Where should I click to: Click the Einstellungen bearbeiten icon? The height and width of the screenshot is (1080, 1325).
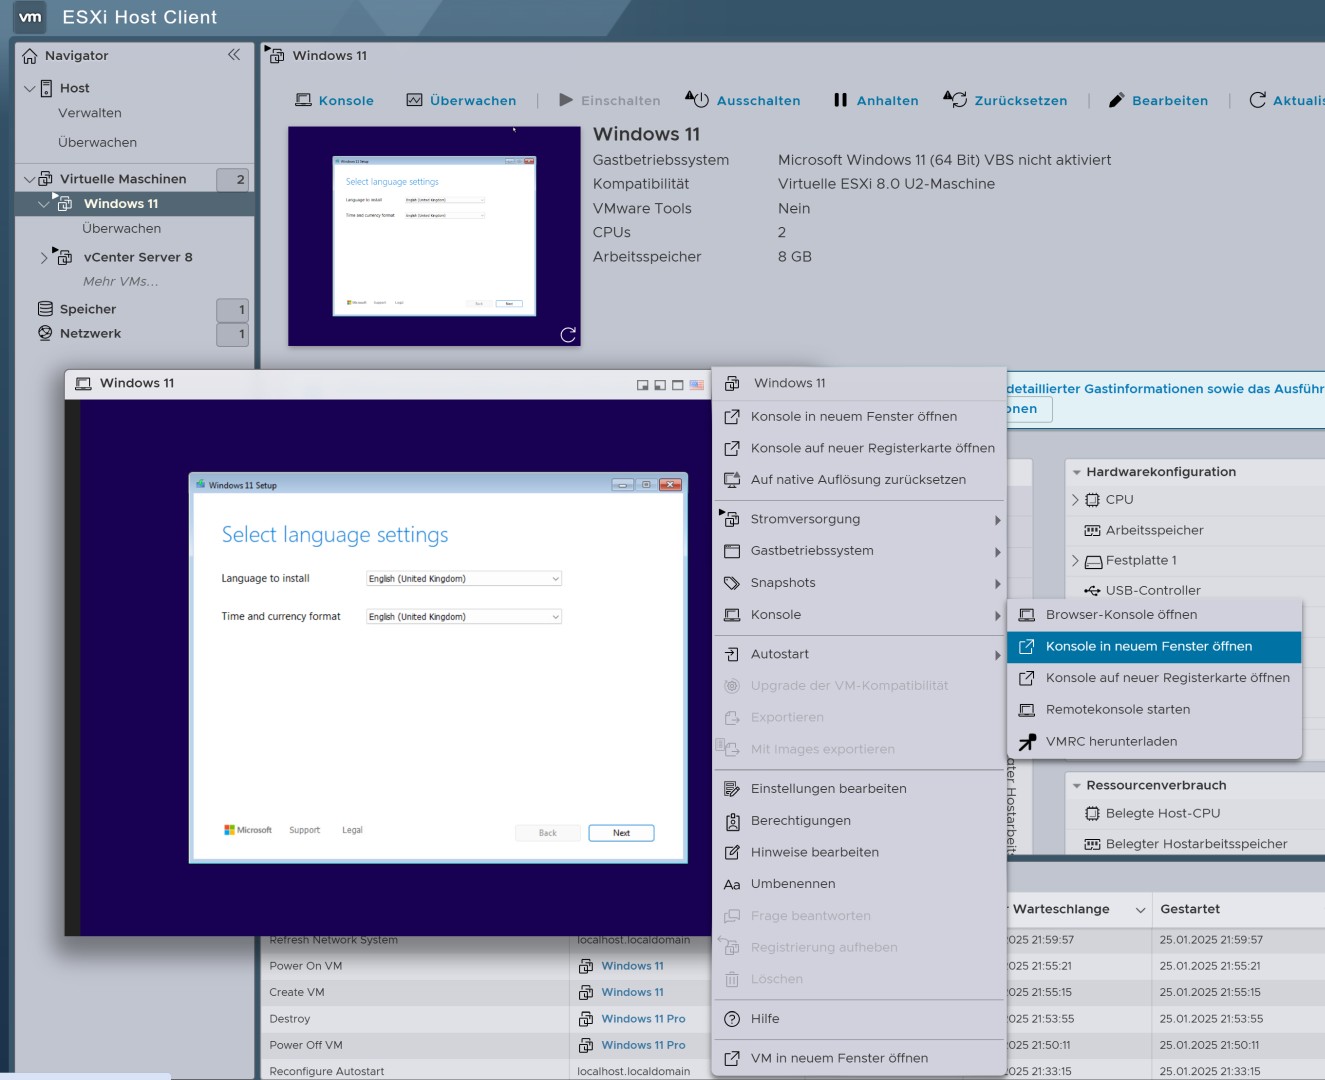732,789
